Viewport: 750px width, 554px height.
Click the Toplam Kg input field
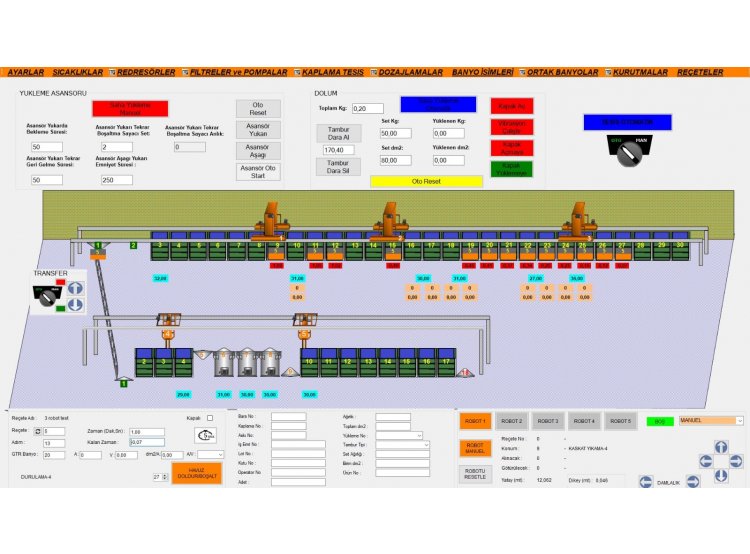click(x=367, y=108)
